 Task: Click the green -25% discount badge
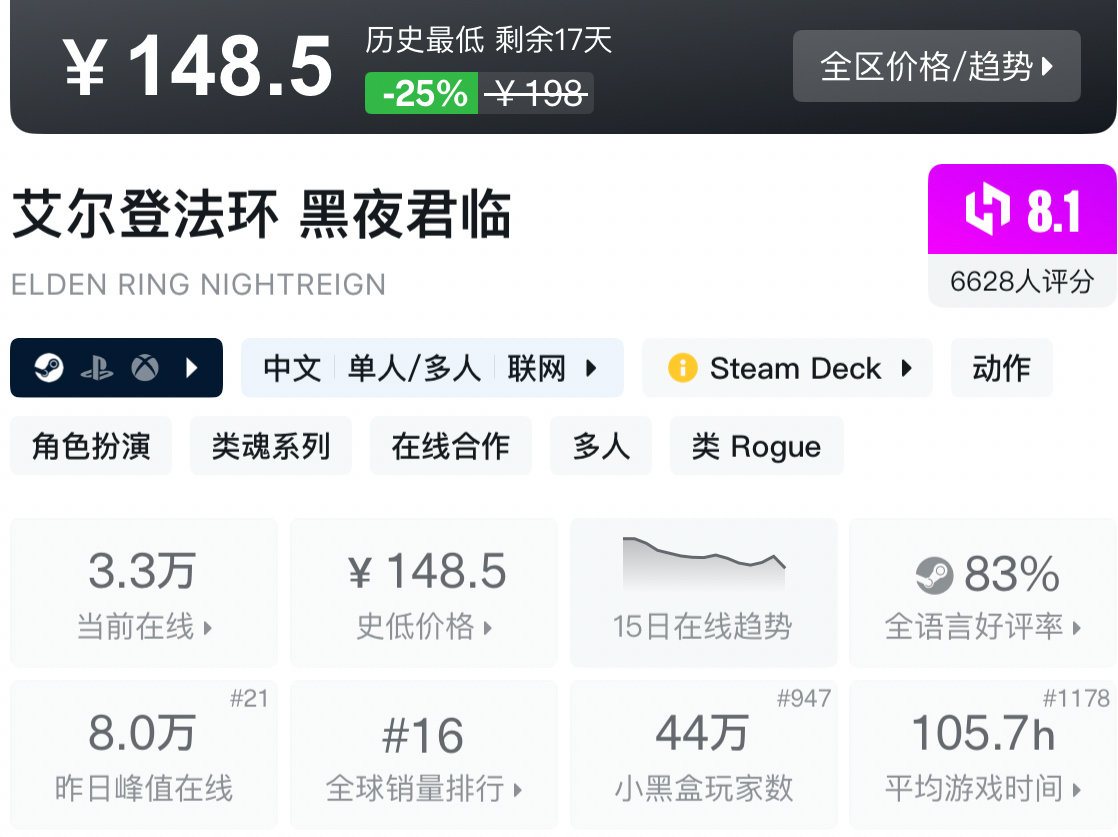(422, 94)
